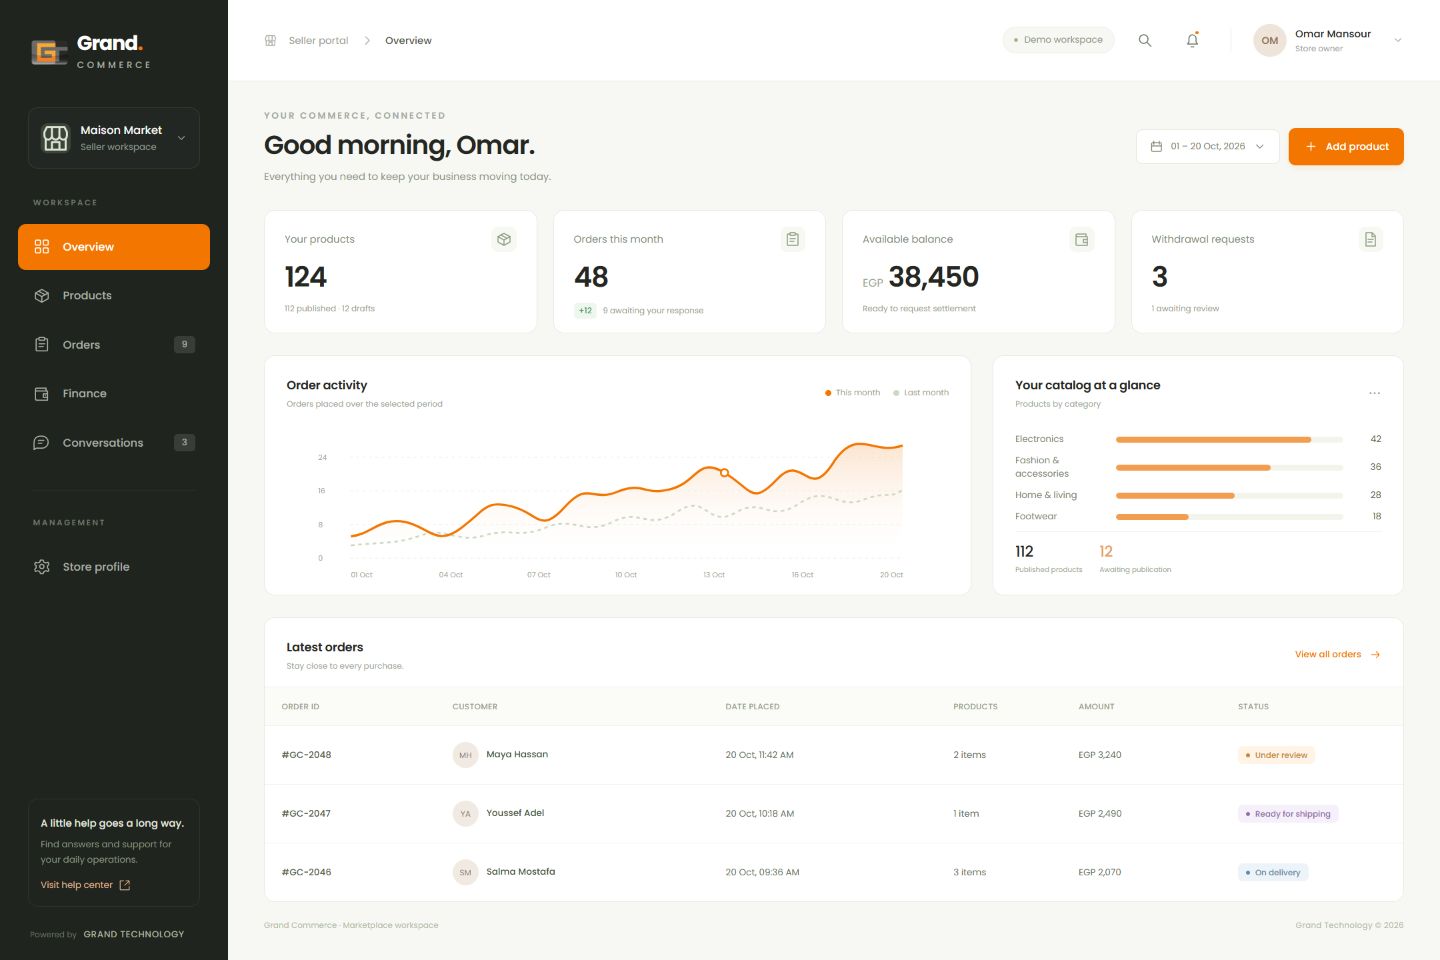Expand the Maison Market workspace switcher

coord(114,138)
